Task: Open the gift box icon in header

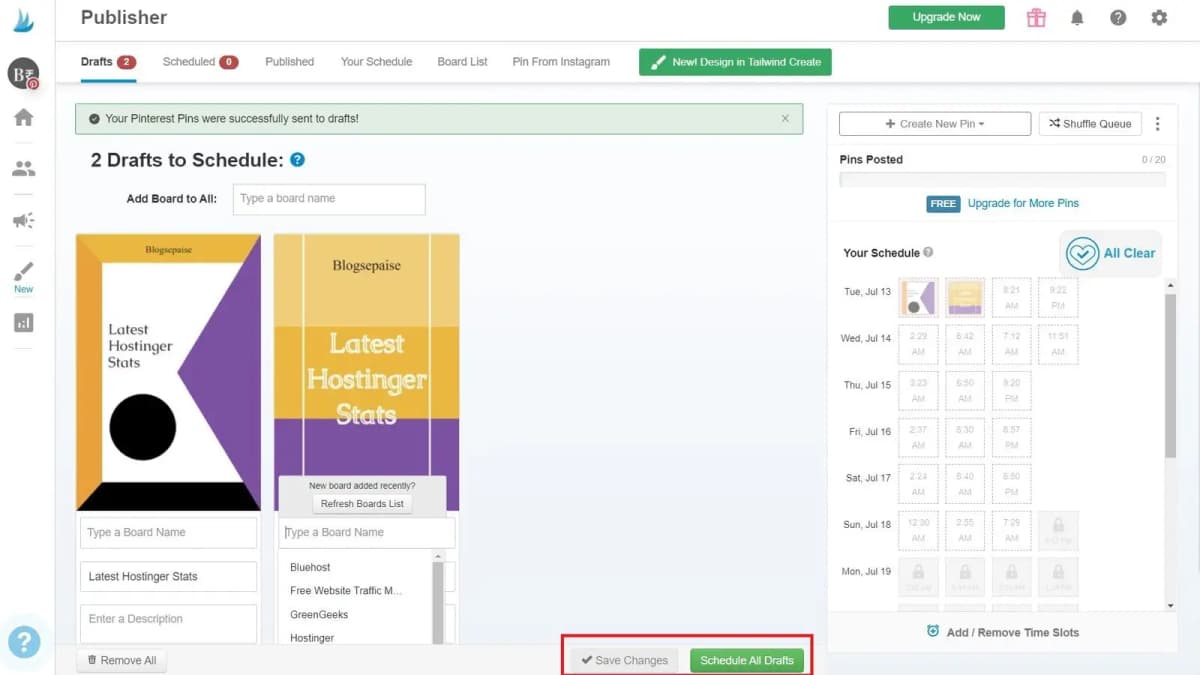Action: coord(1036,18)
